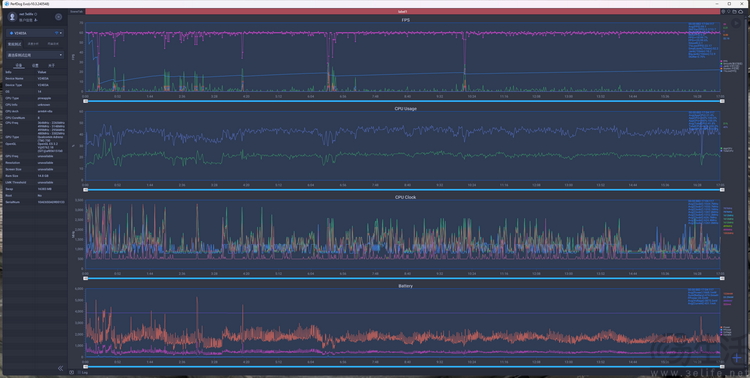Select the SceneTab tab
This screenshot has height=378, width=750.
tap(76, 11)
